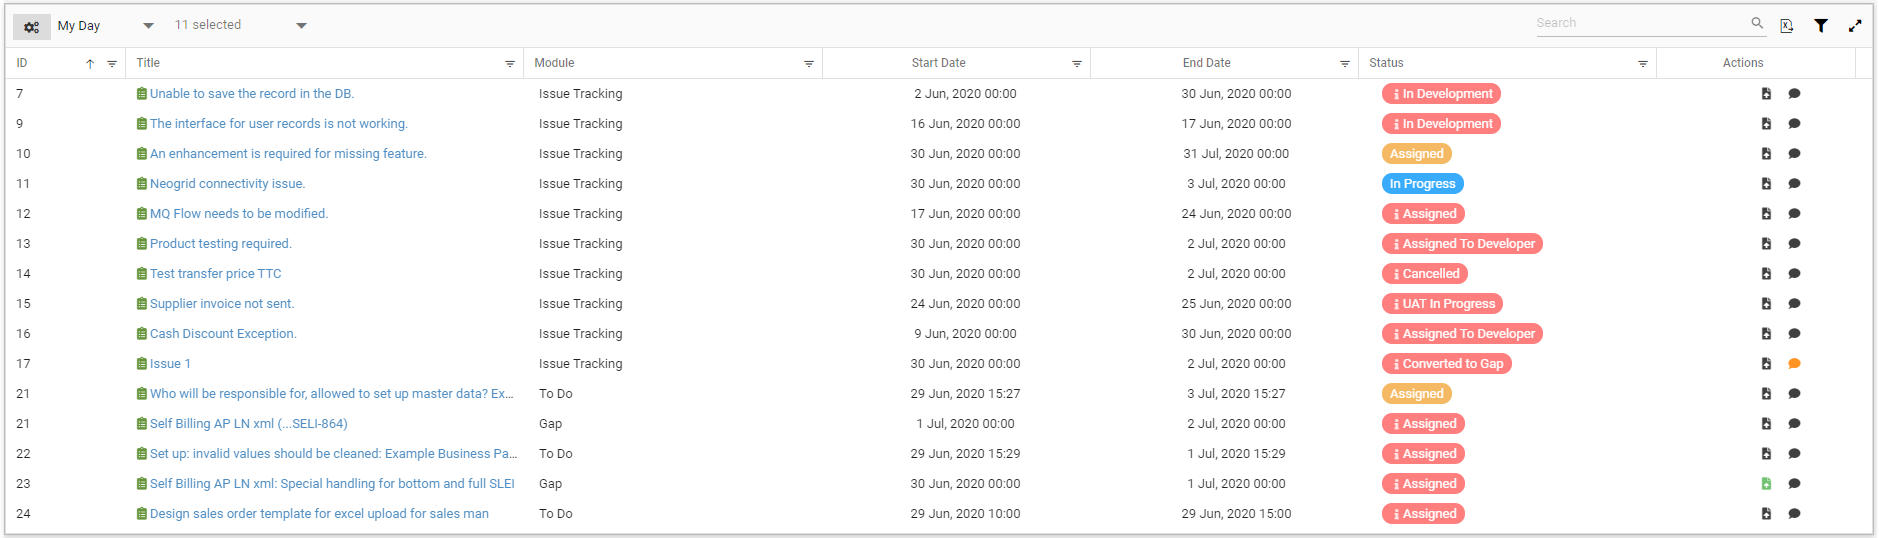Image resolution: width=1879 pixels, height=538 pixels.
Task: Click the magnifier icon in search box
Action: coord(1757,23)
